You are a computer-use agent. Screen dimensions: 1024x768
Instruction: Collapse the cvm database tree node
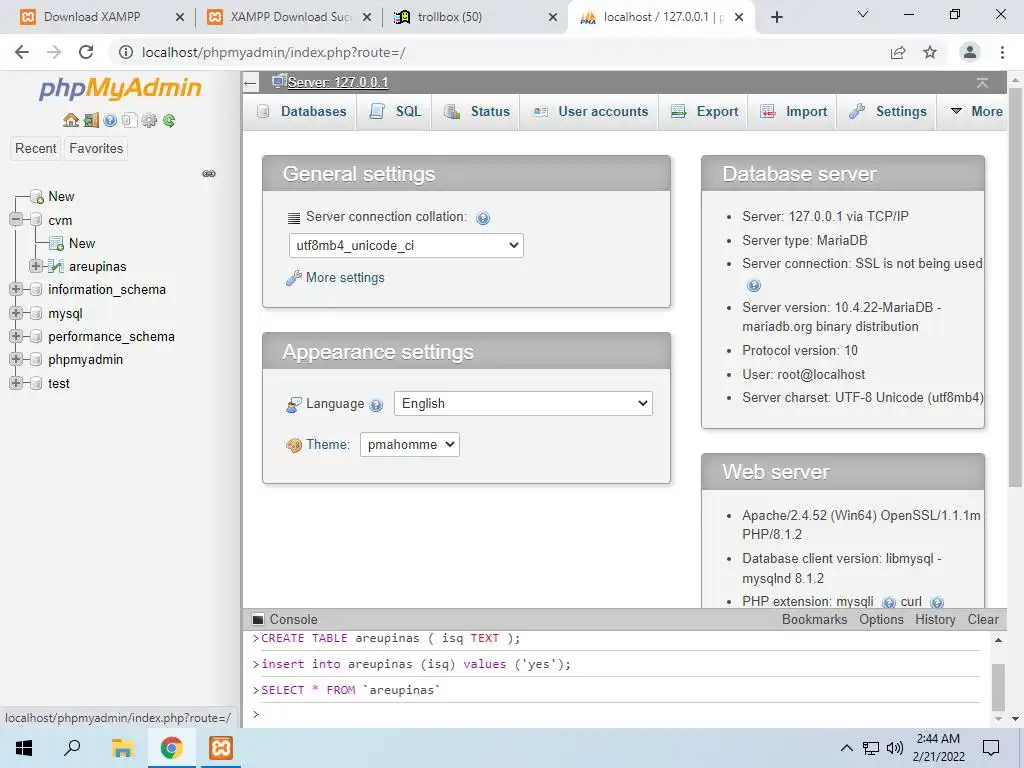16,219
